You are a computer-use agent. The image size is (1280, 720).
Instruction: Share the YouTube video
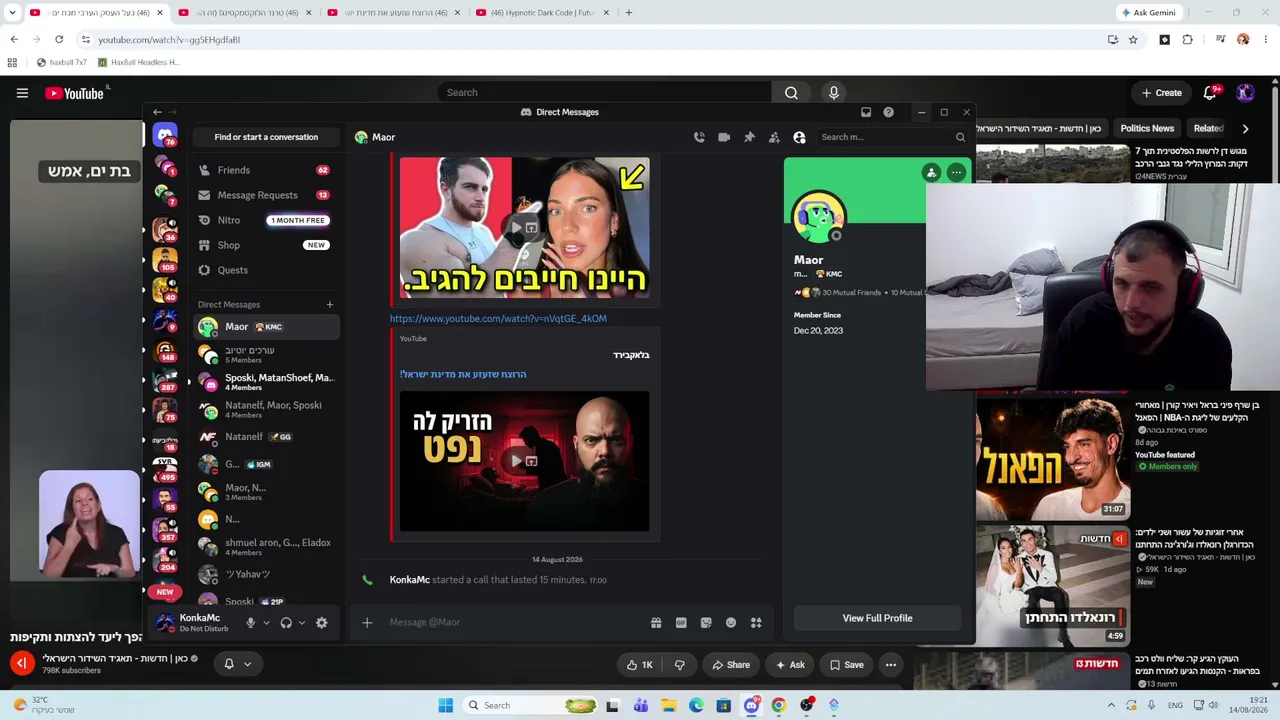(731, 665)
